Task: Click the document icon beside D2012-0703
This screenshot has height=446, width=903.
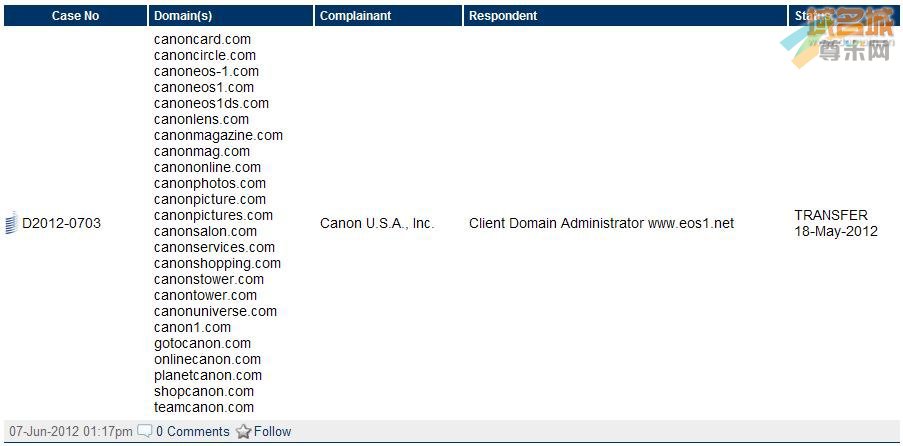Action: pos(11,223)
